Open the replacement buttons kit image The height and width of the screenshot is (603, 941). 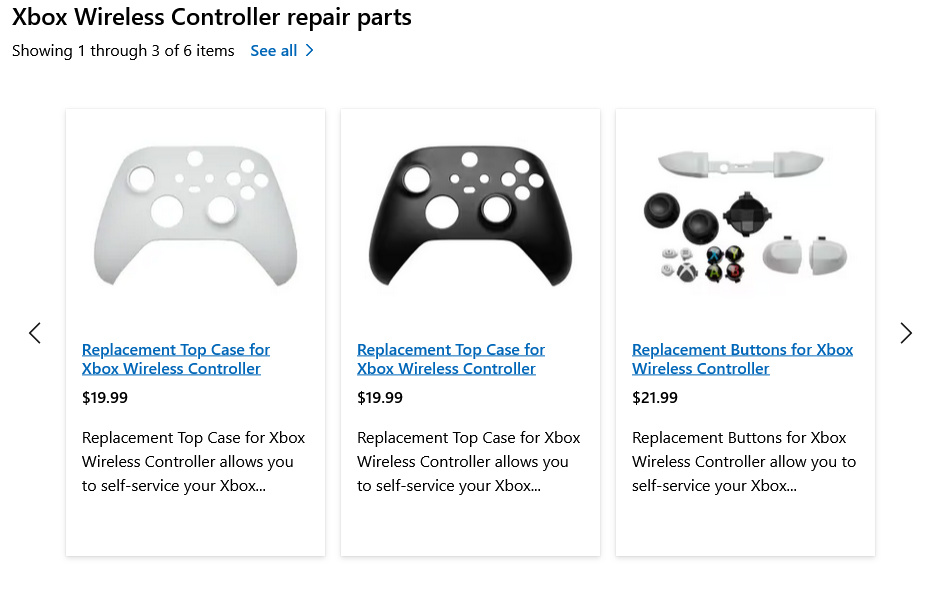(745, 217)
